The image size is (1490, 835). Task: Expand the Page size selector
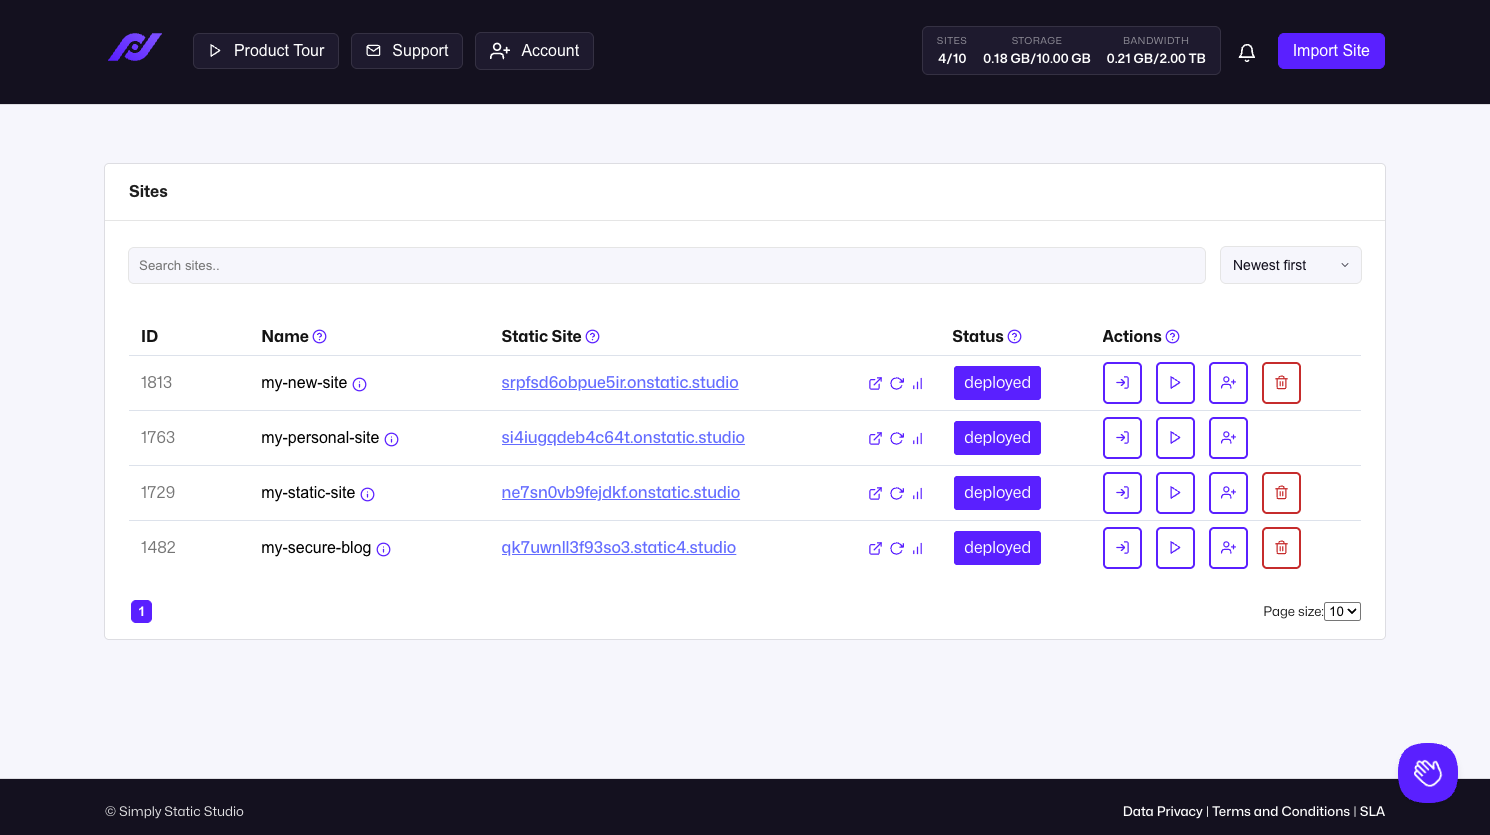point(1342,612)
